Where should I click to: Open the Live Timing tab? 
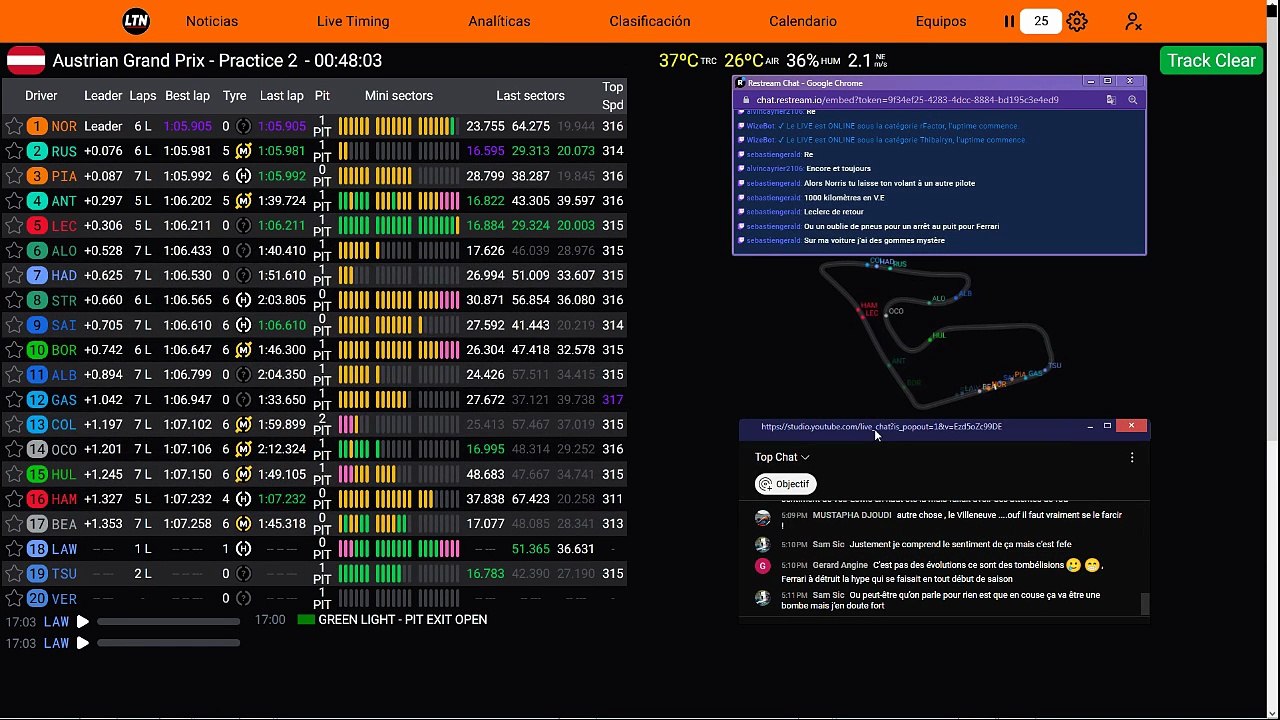(353, 21)
